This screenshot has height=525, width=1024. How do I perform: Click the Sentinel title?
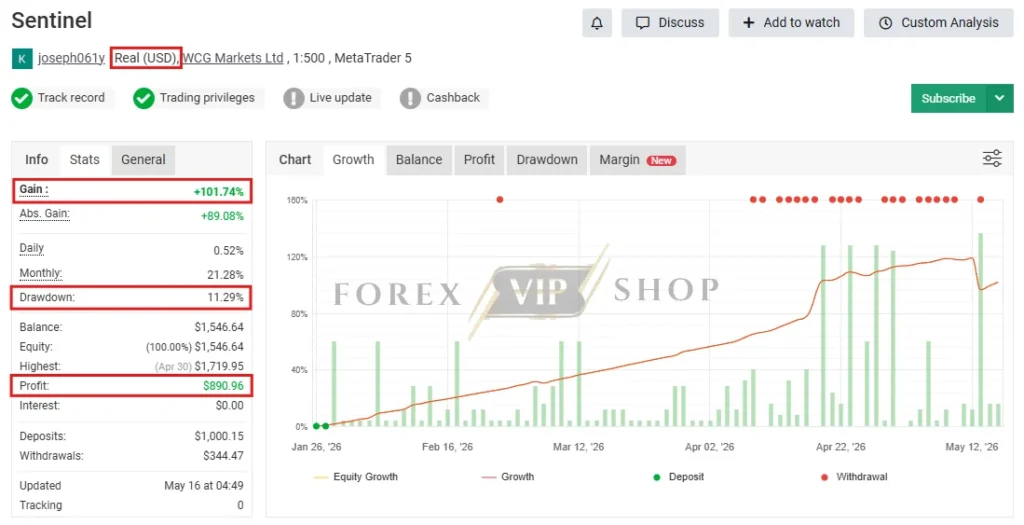pos(52,20)
